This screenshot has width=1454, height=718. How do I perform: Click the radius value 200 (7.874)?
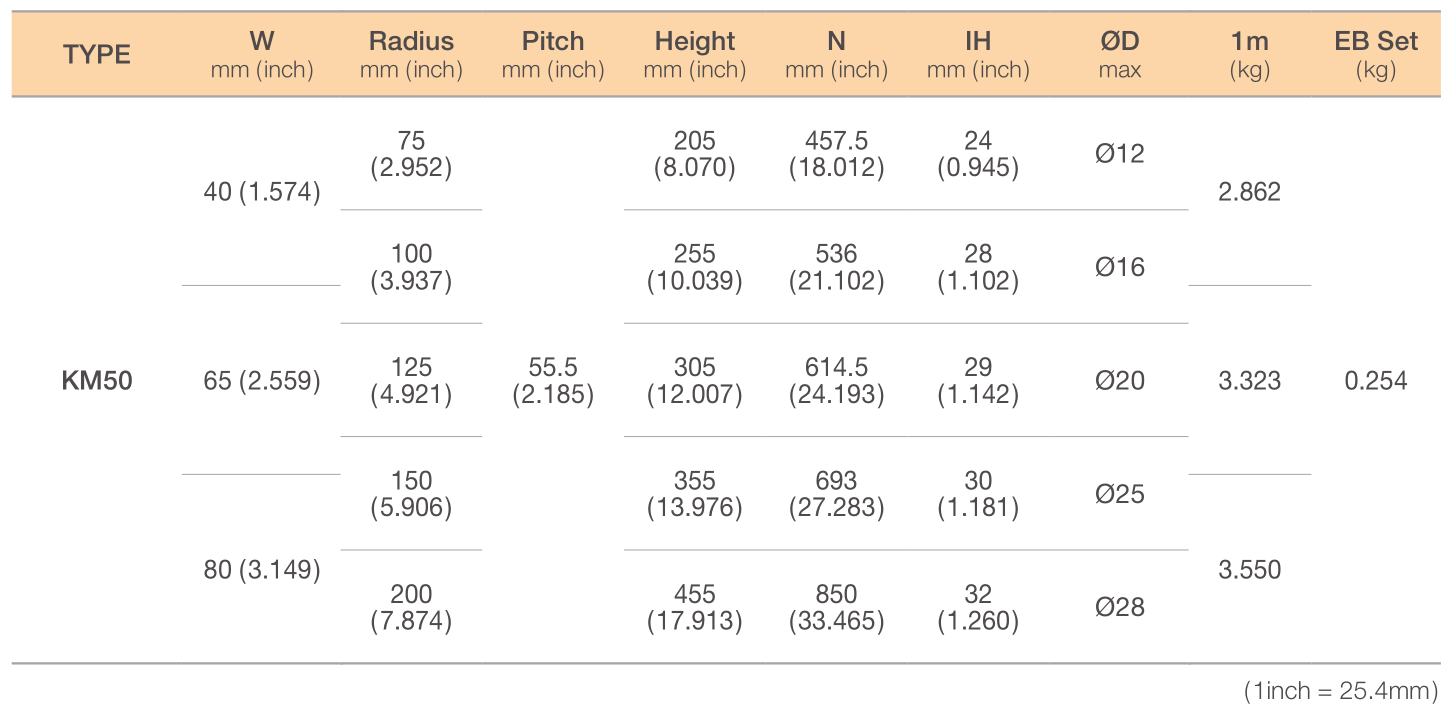[x=411, y=608]
